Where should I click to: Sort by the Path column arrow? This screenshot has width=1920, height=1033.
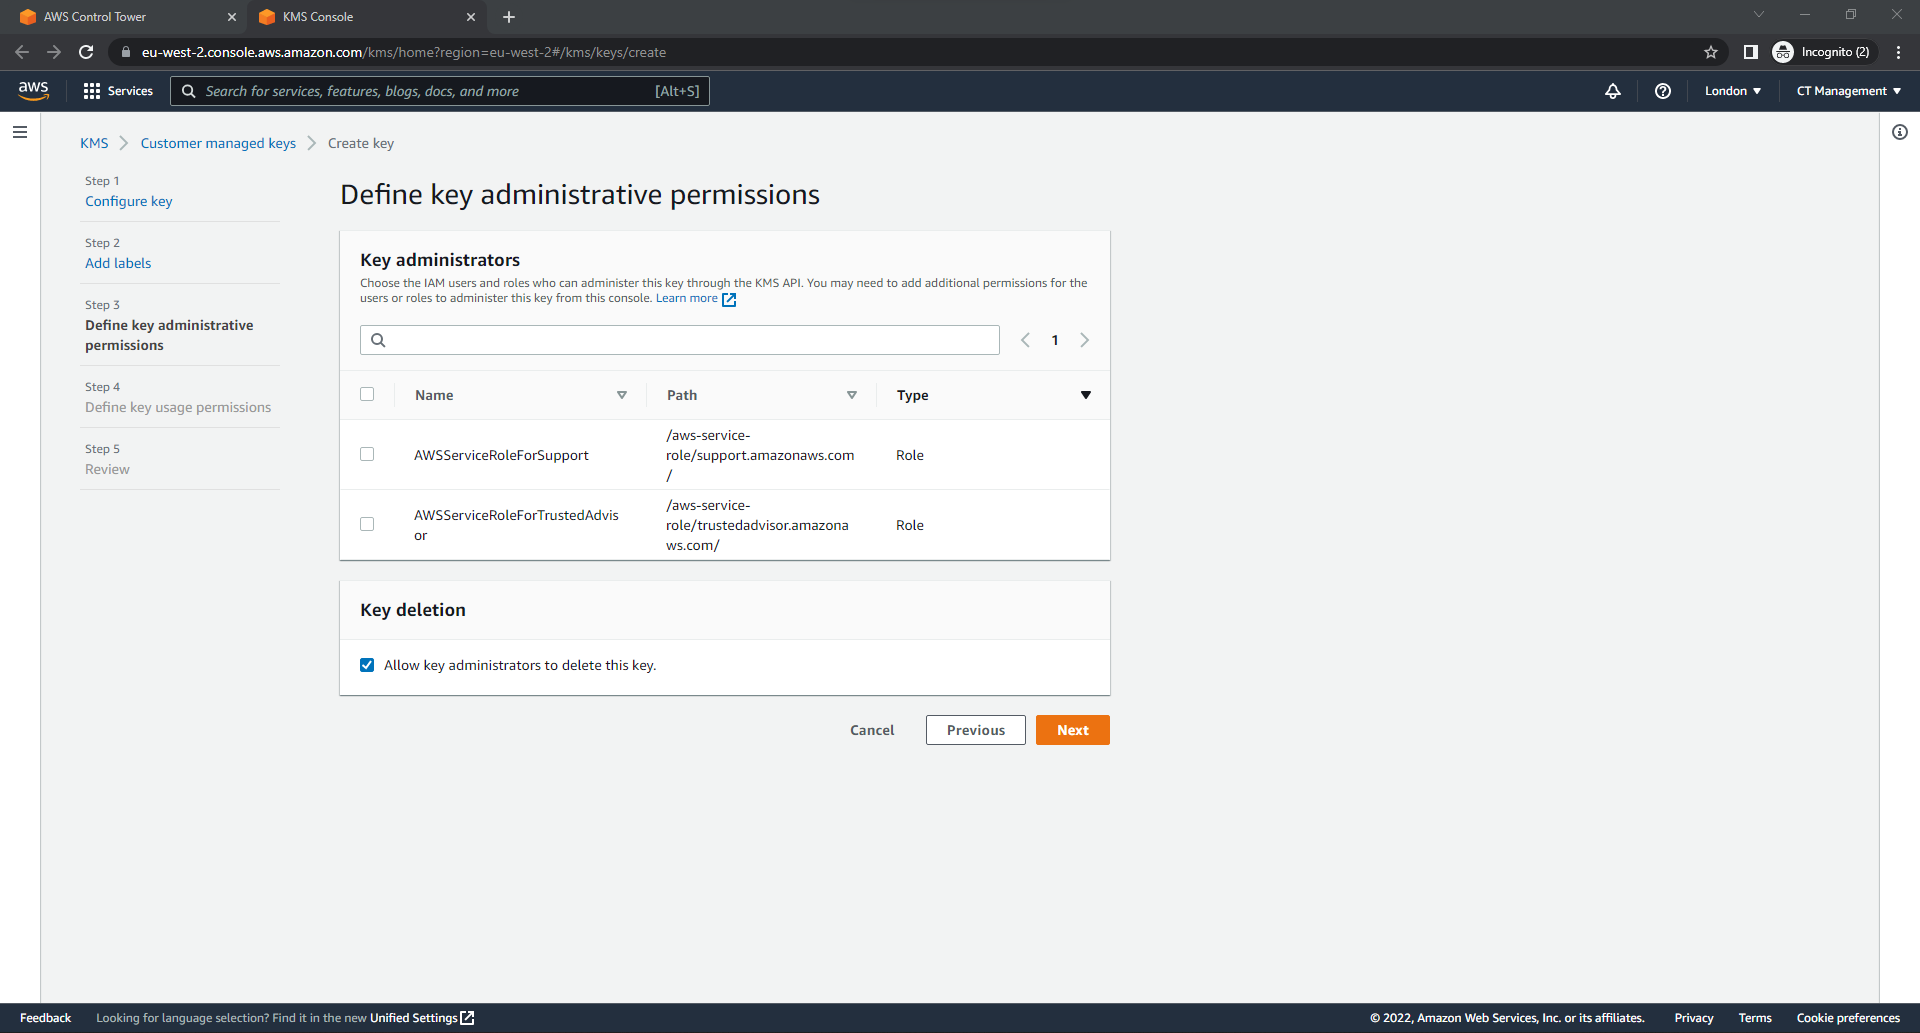[852, 395]
